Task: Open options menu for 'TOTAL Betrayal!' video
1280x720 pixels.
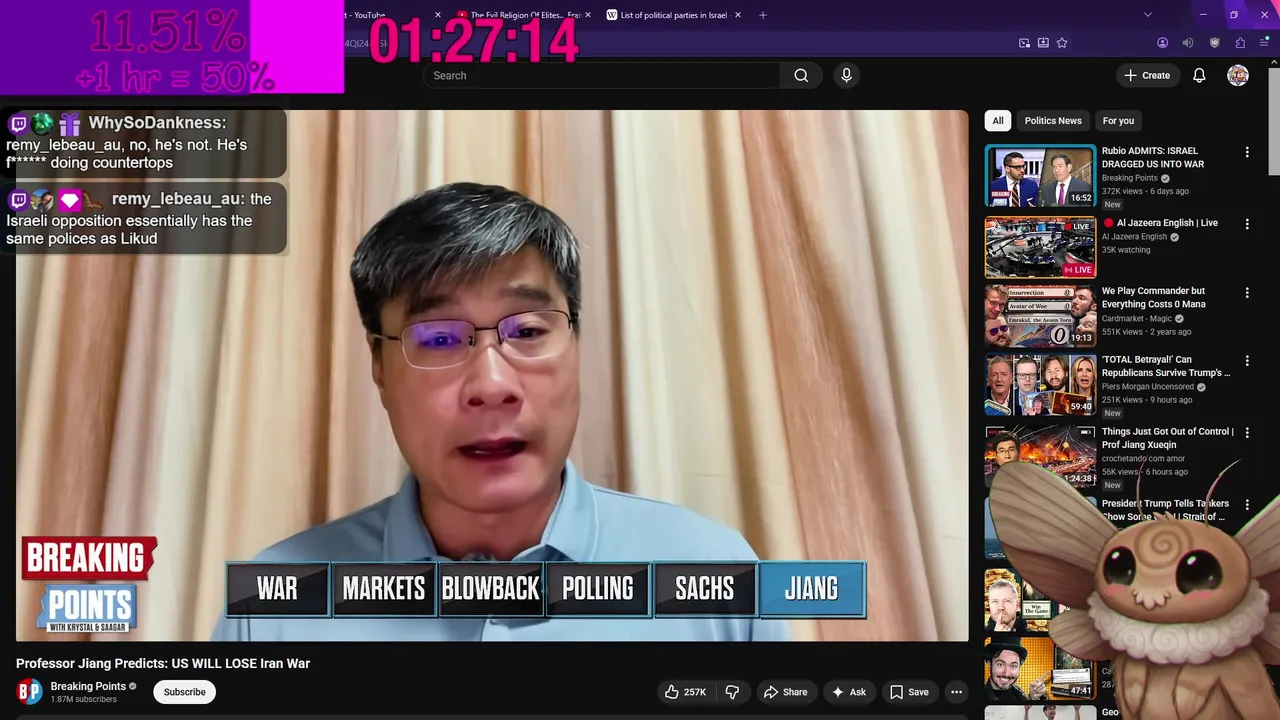Action: [1247, 361]
